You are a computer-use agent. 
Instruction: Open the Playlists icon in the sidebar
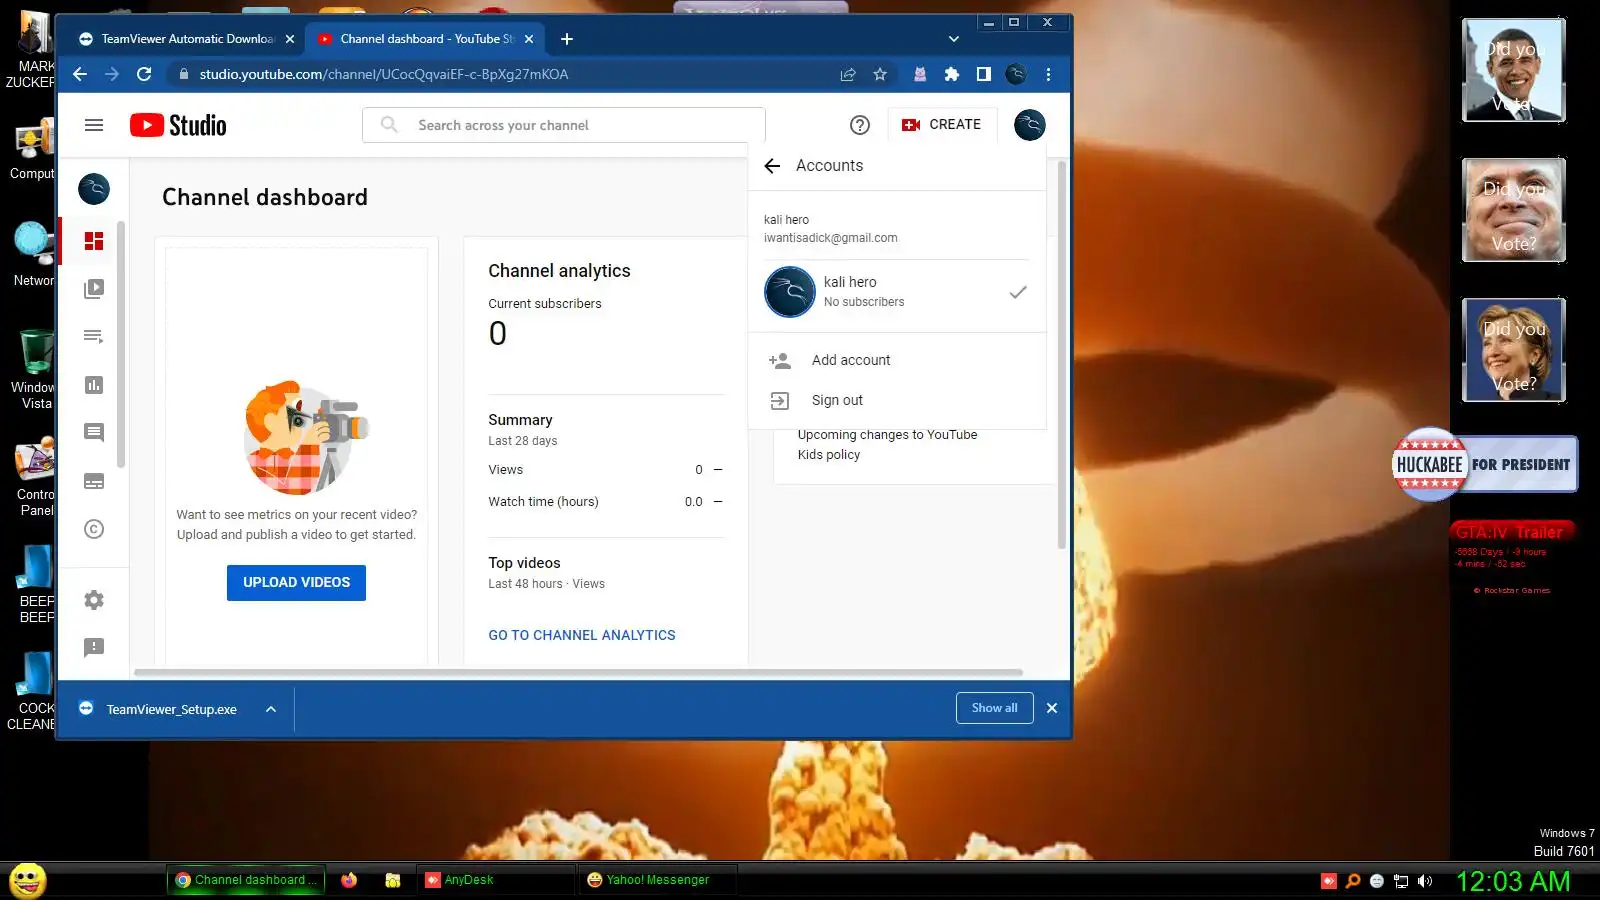[x=94, y=337]
